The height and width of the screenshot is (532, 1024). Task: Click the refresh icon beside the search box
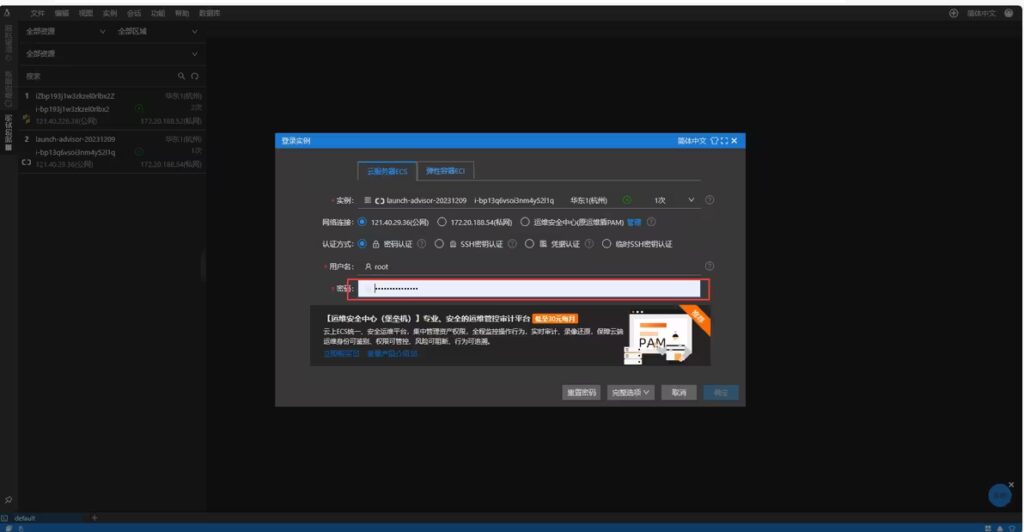click(x=195, y=76)
